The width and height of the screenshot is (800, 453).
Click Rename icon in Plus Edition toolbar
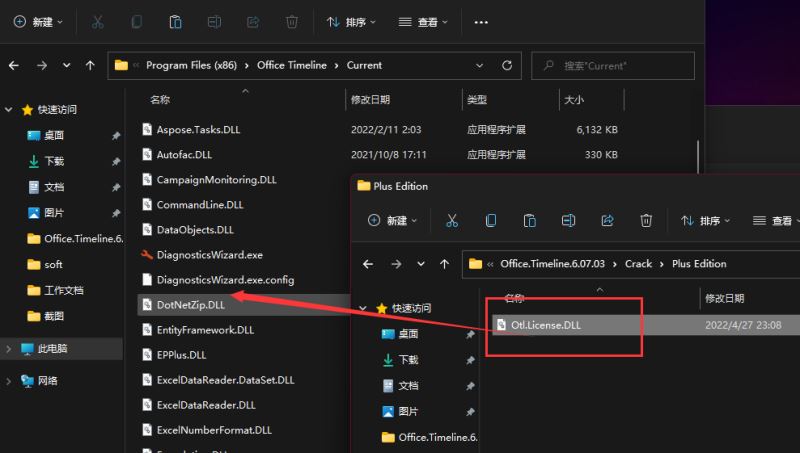(x=568, y=220)
